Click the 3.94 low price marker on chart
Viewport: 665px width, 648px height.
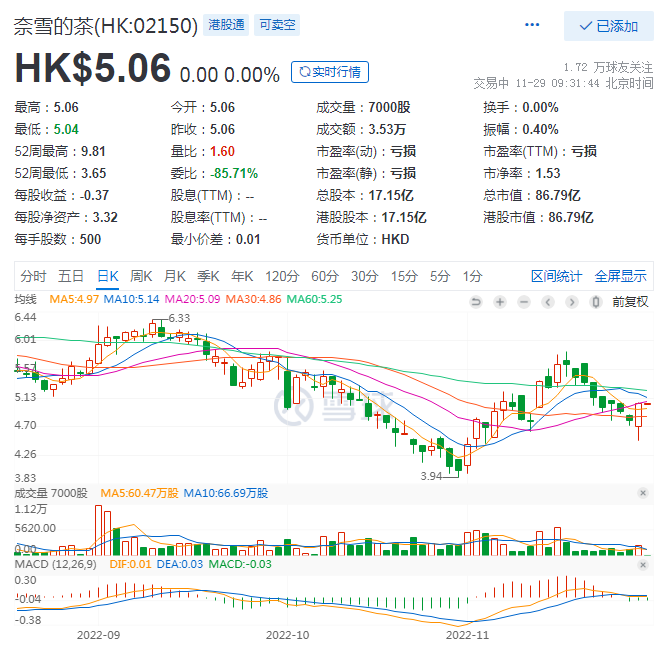[431, 476]
